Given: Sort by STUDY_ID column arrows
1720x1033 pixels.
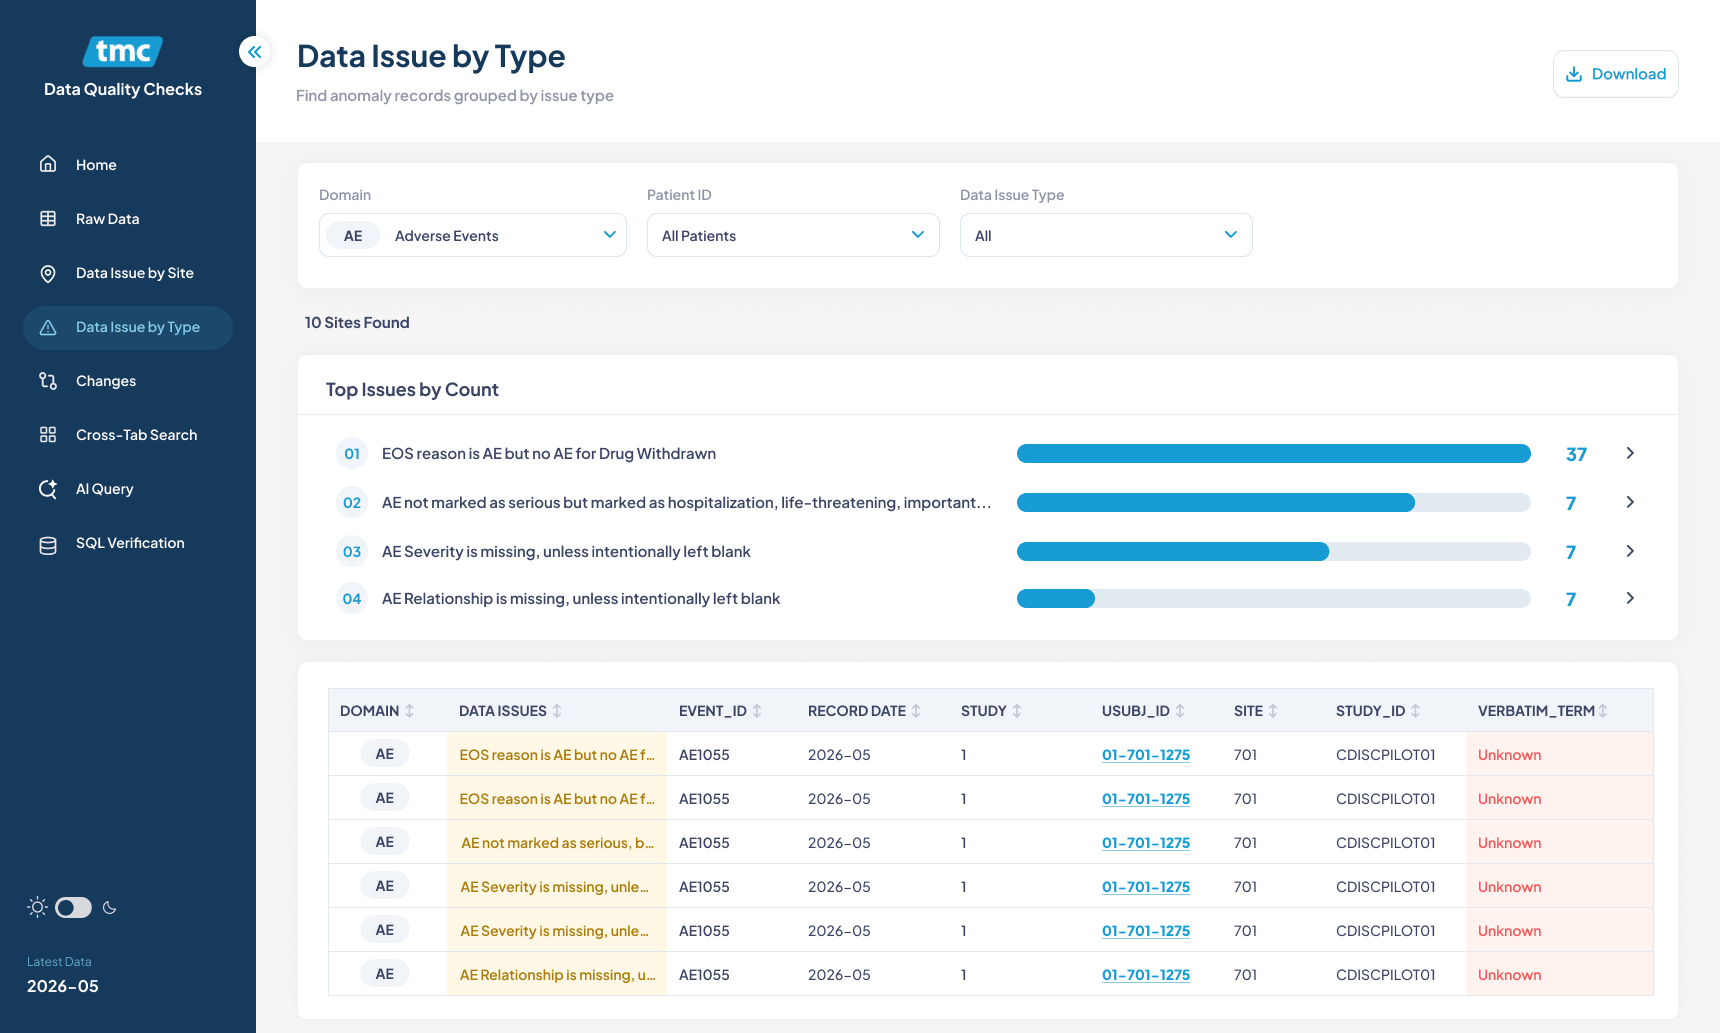Looking at the screenshot, I should (1416, 711).
